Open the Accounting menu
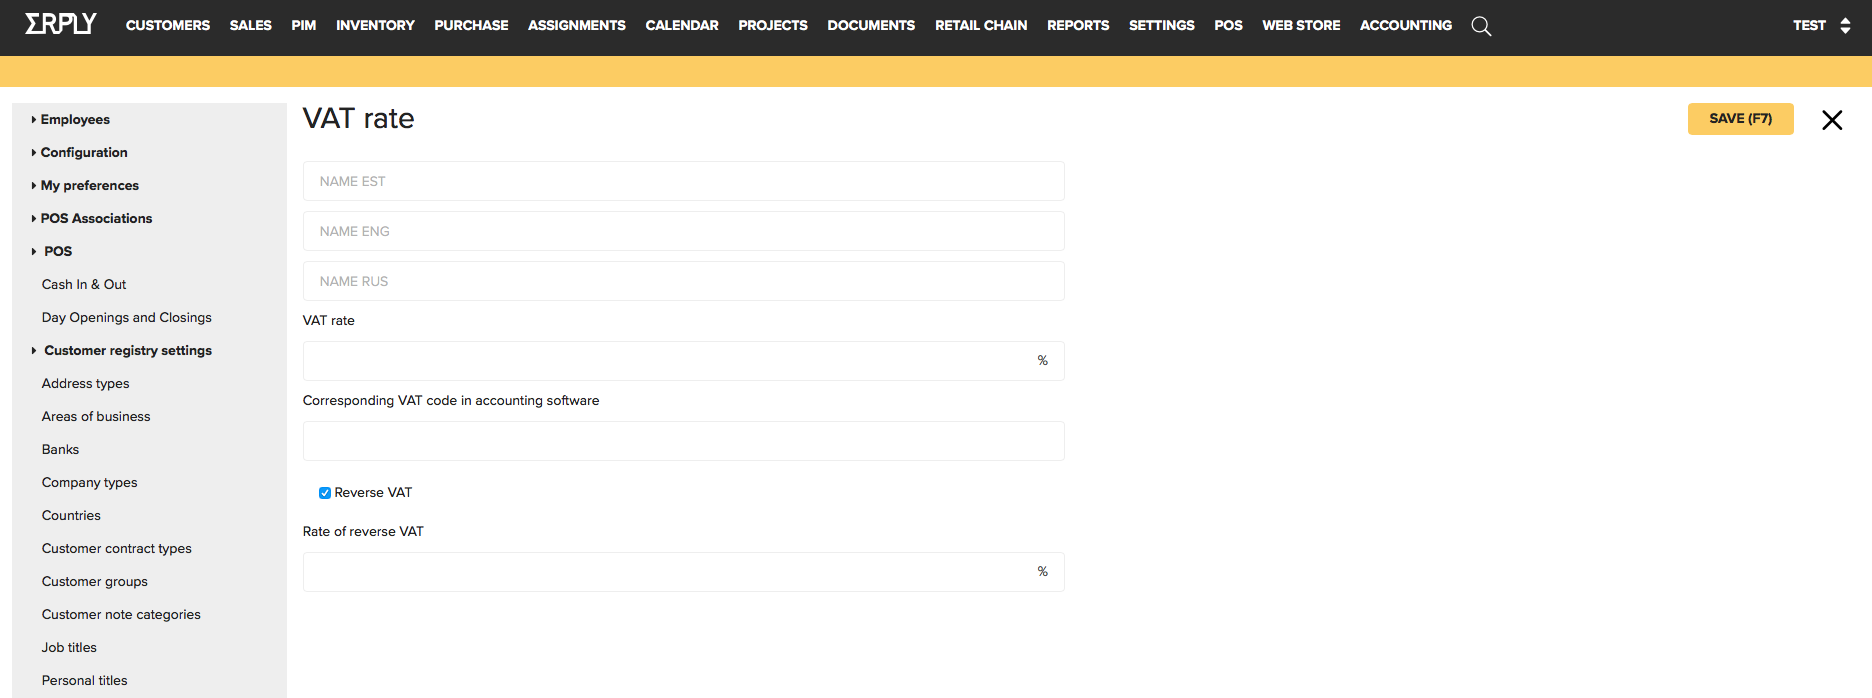This screenshot has height=698, width=1872. click(x=1406, y=25)
